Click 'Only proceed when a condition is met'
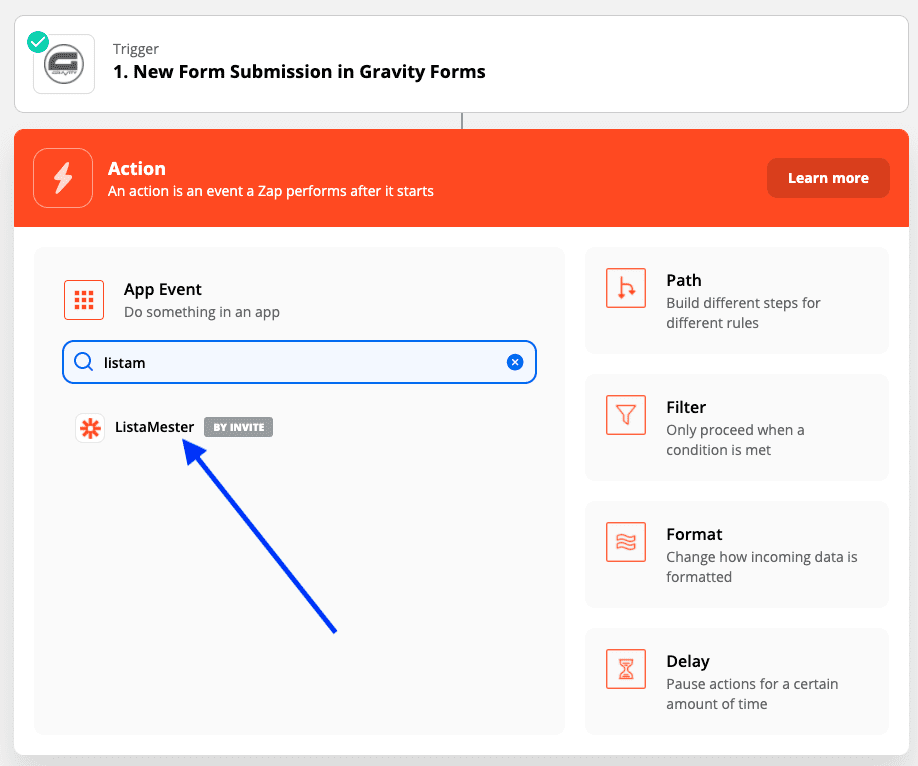The height and width of the screenshot is (766, 918). click(735, 440)
